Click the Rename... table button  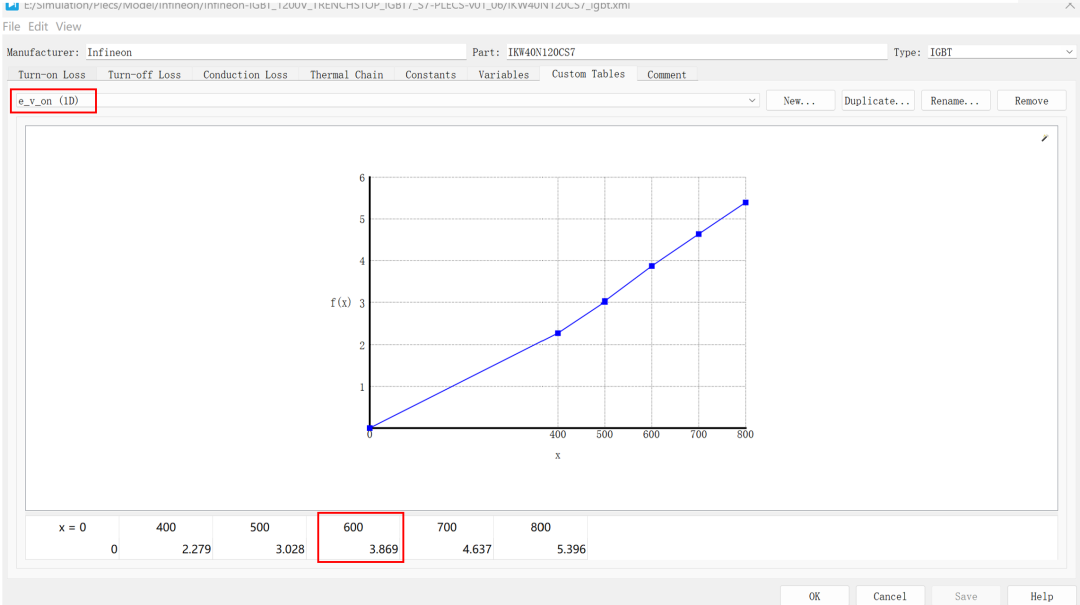(x=955, y=101)
